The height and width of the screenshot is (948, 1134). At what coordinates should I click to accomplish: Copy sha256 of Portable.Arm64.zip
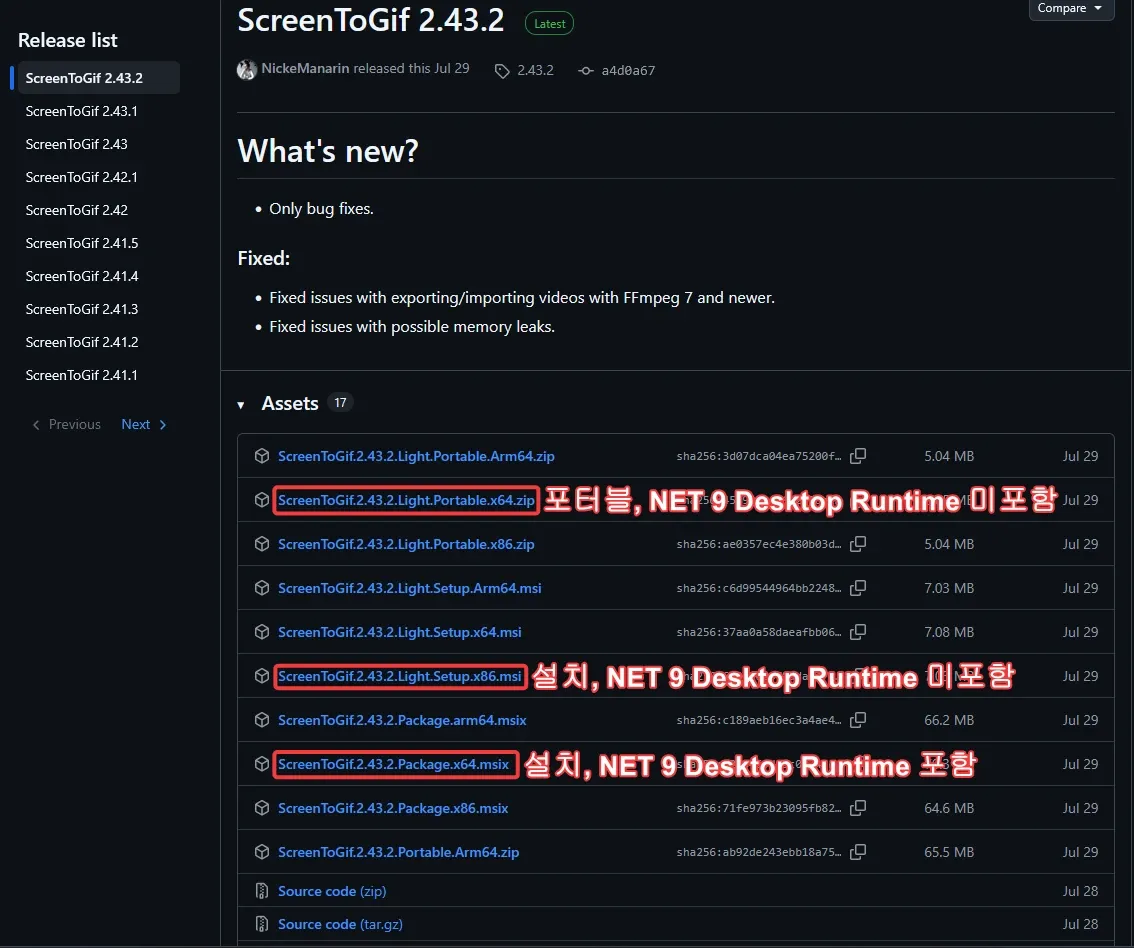click(x=858, y=852)
